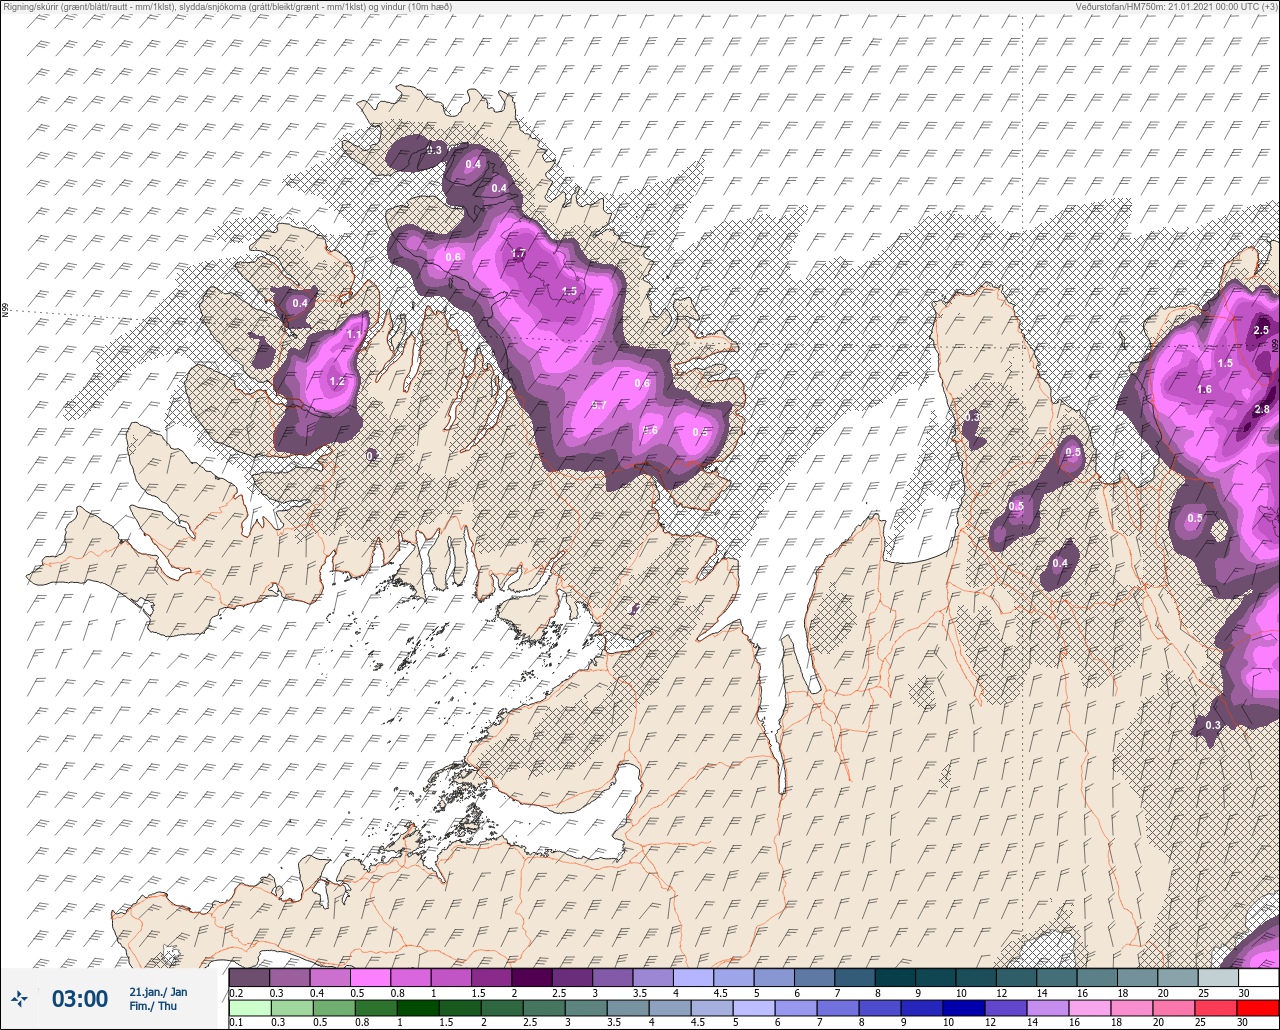
Task: Click the date text '21.jan./ Jan'
Action: click(x=158, y=992)
